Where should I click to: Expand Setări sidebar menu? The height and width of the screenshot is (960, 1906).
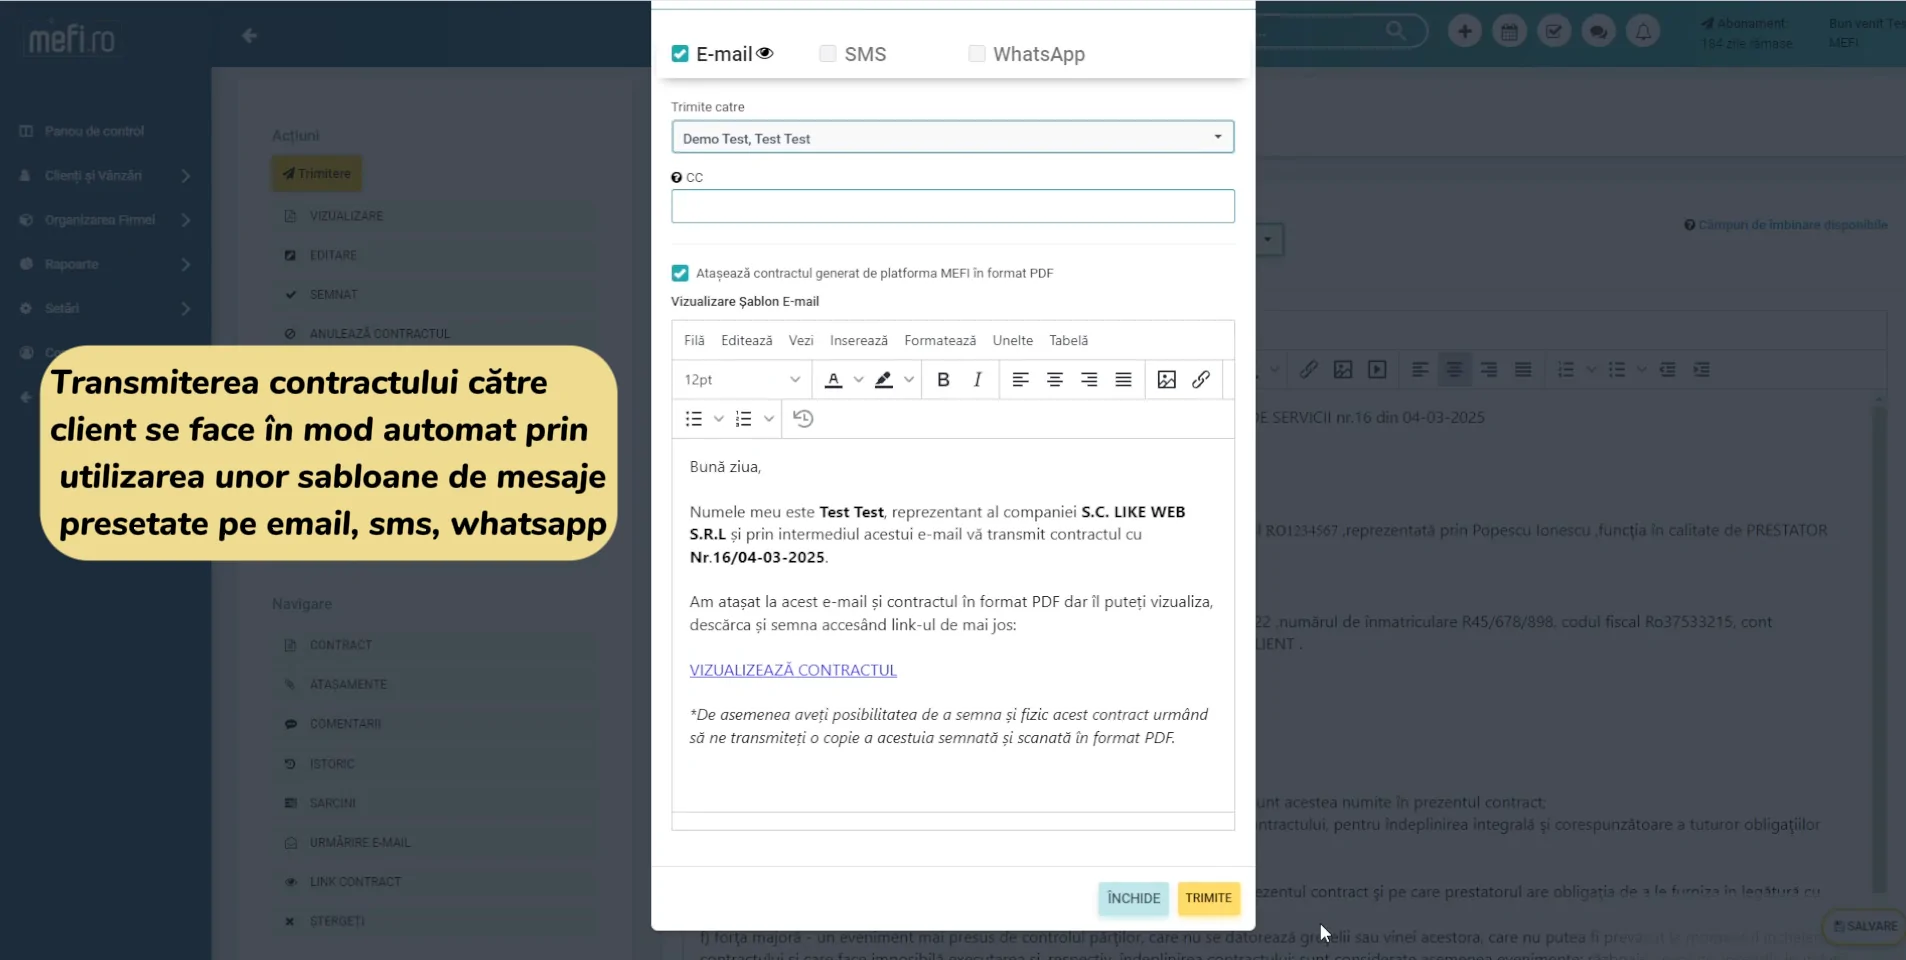coord(105,308)
